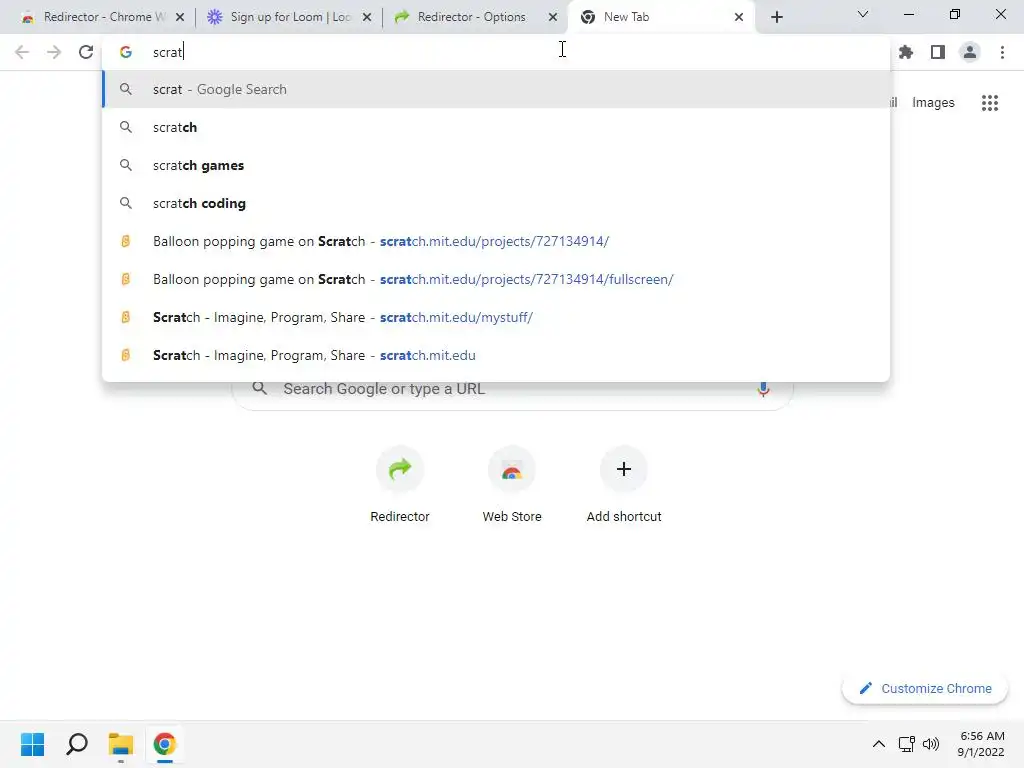Open the clock and date in taskbar
This screenshot has height=768, width=1024.
[x=981, y=744]
